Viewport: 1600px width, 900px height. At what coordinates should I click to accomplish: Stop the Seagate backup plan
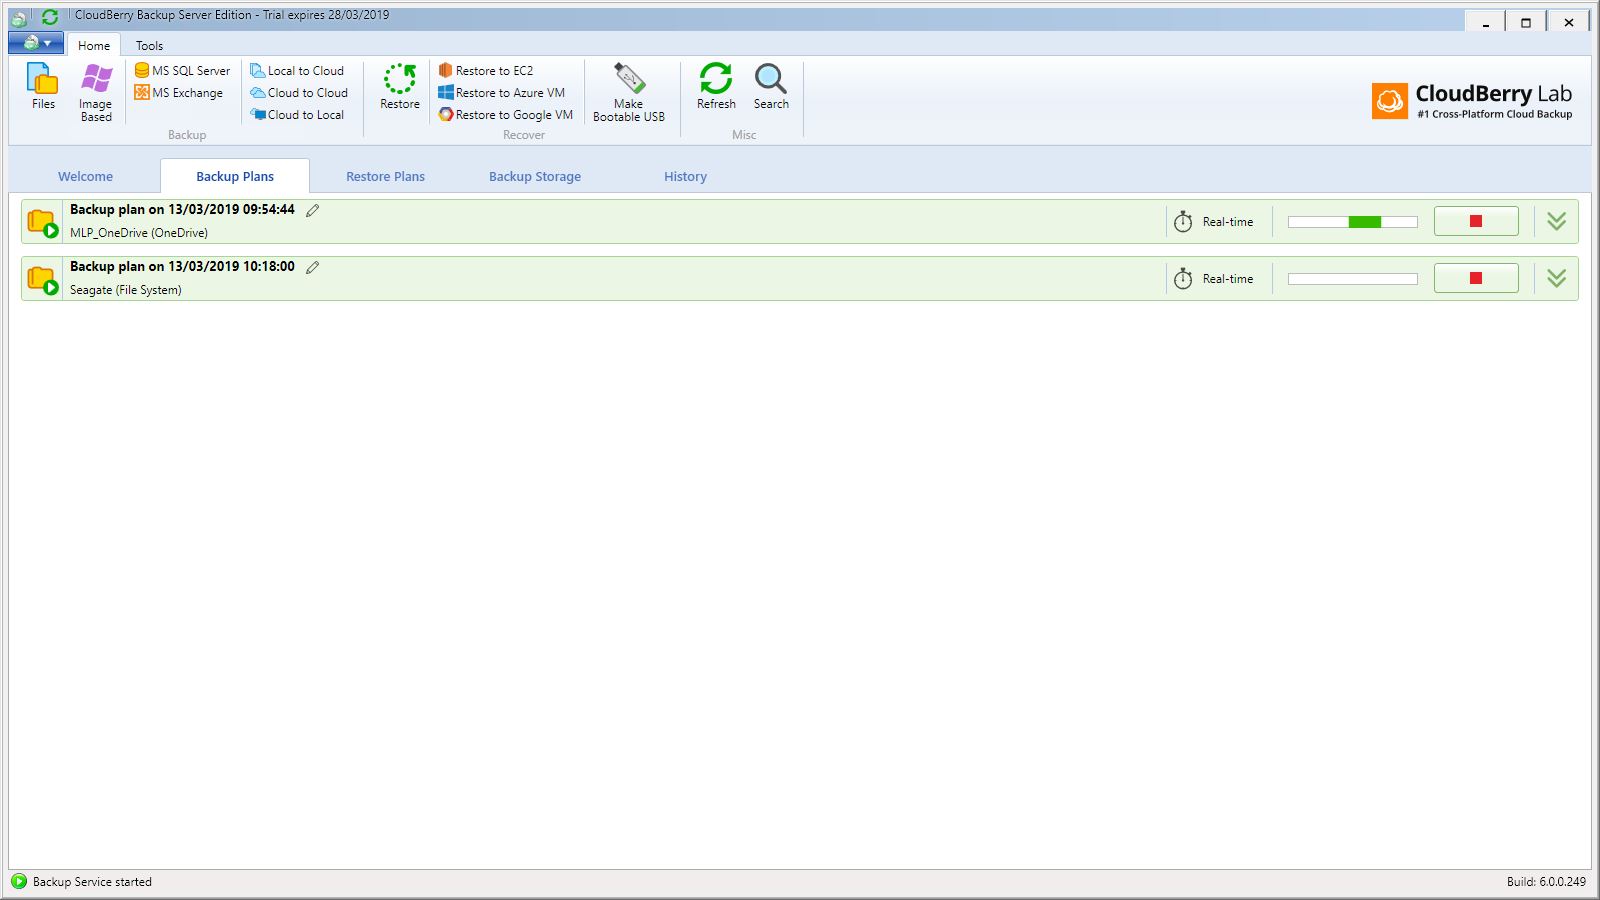1476,278
